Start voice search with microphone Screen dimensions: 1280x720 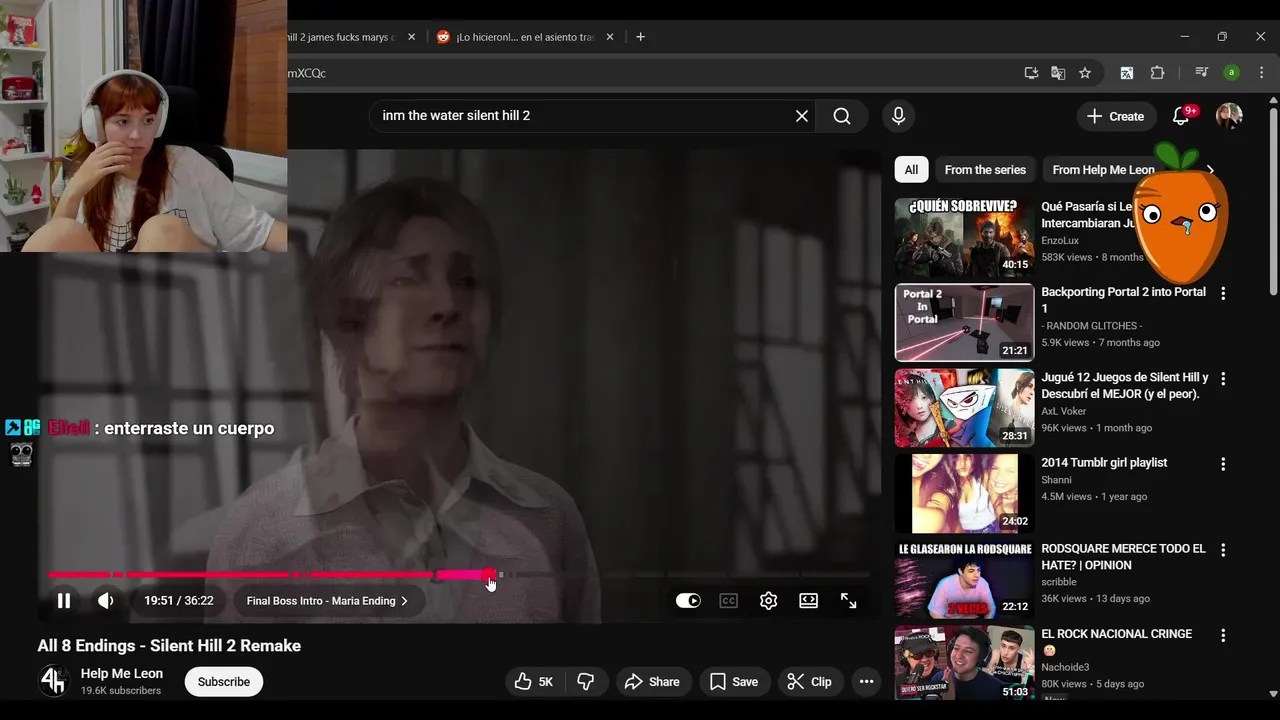pos(898,116)
